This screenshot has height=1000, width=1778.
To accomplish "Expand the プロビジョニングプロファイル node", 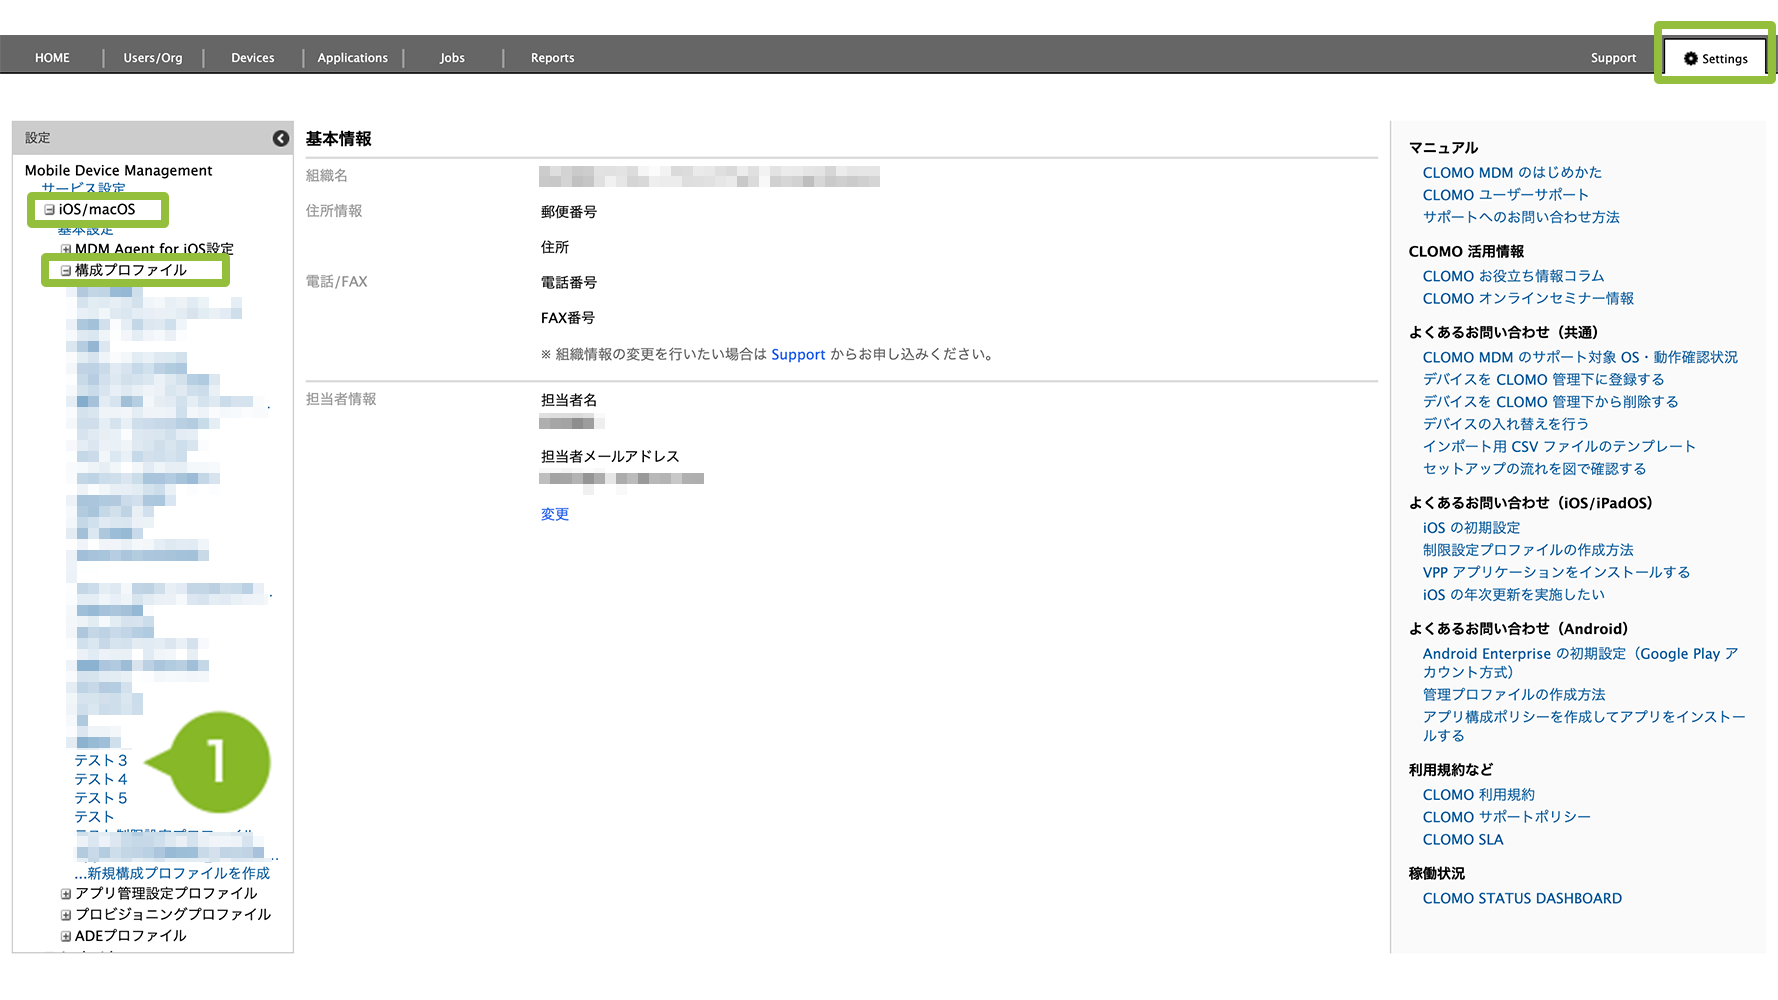I will pyautogui.click(x=66, y=915).
